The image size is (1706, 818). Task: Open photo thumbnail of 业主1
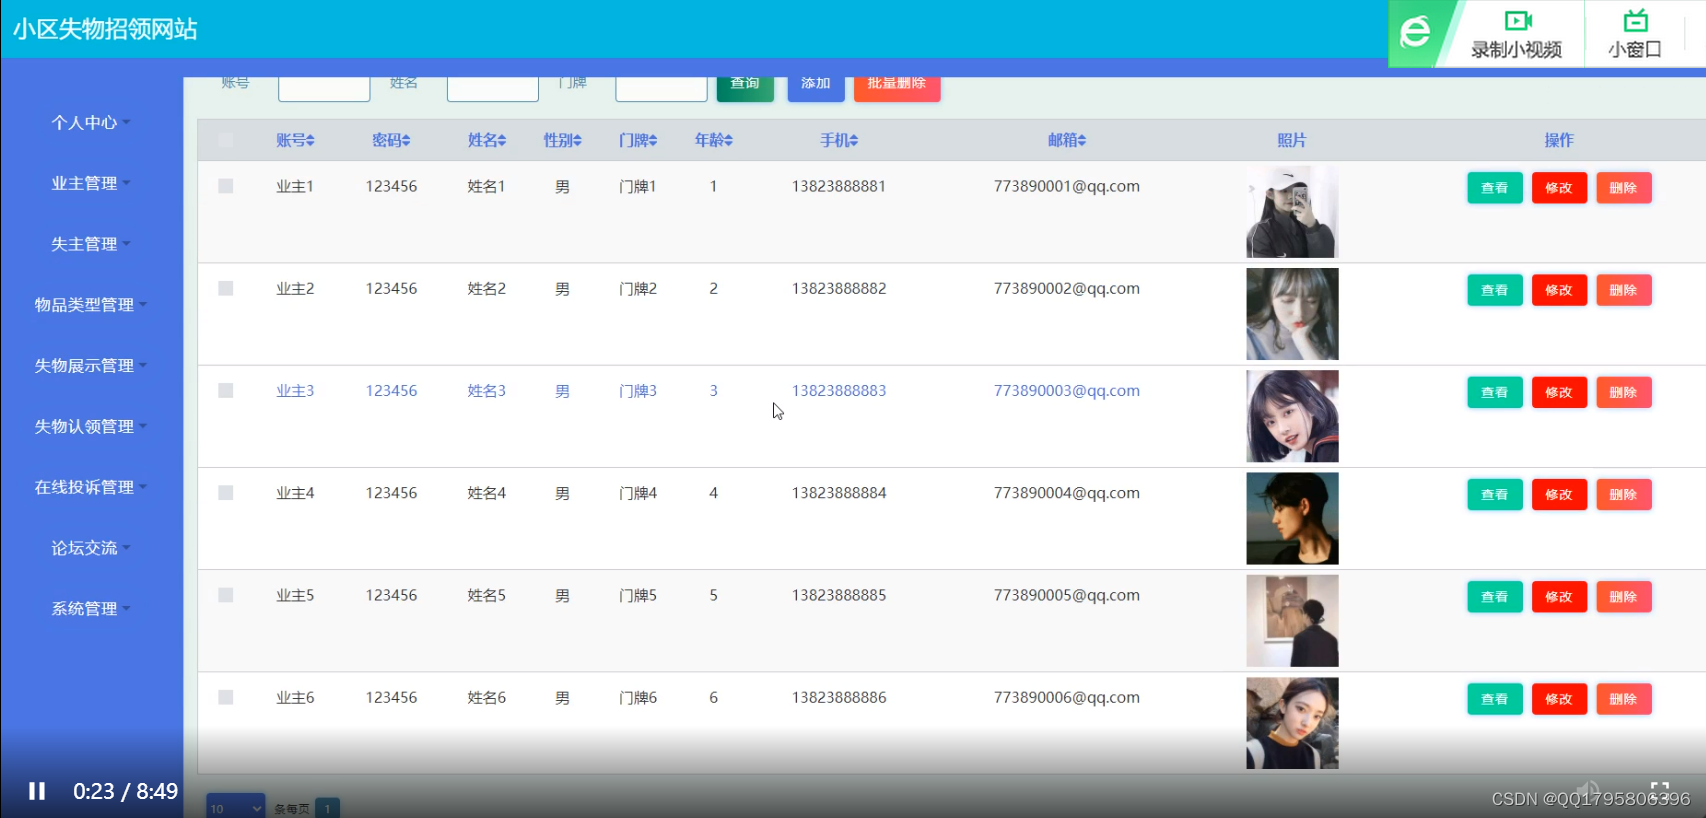1292,212
